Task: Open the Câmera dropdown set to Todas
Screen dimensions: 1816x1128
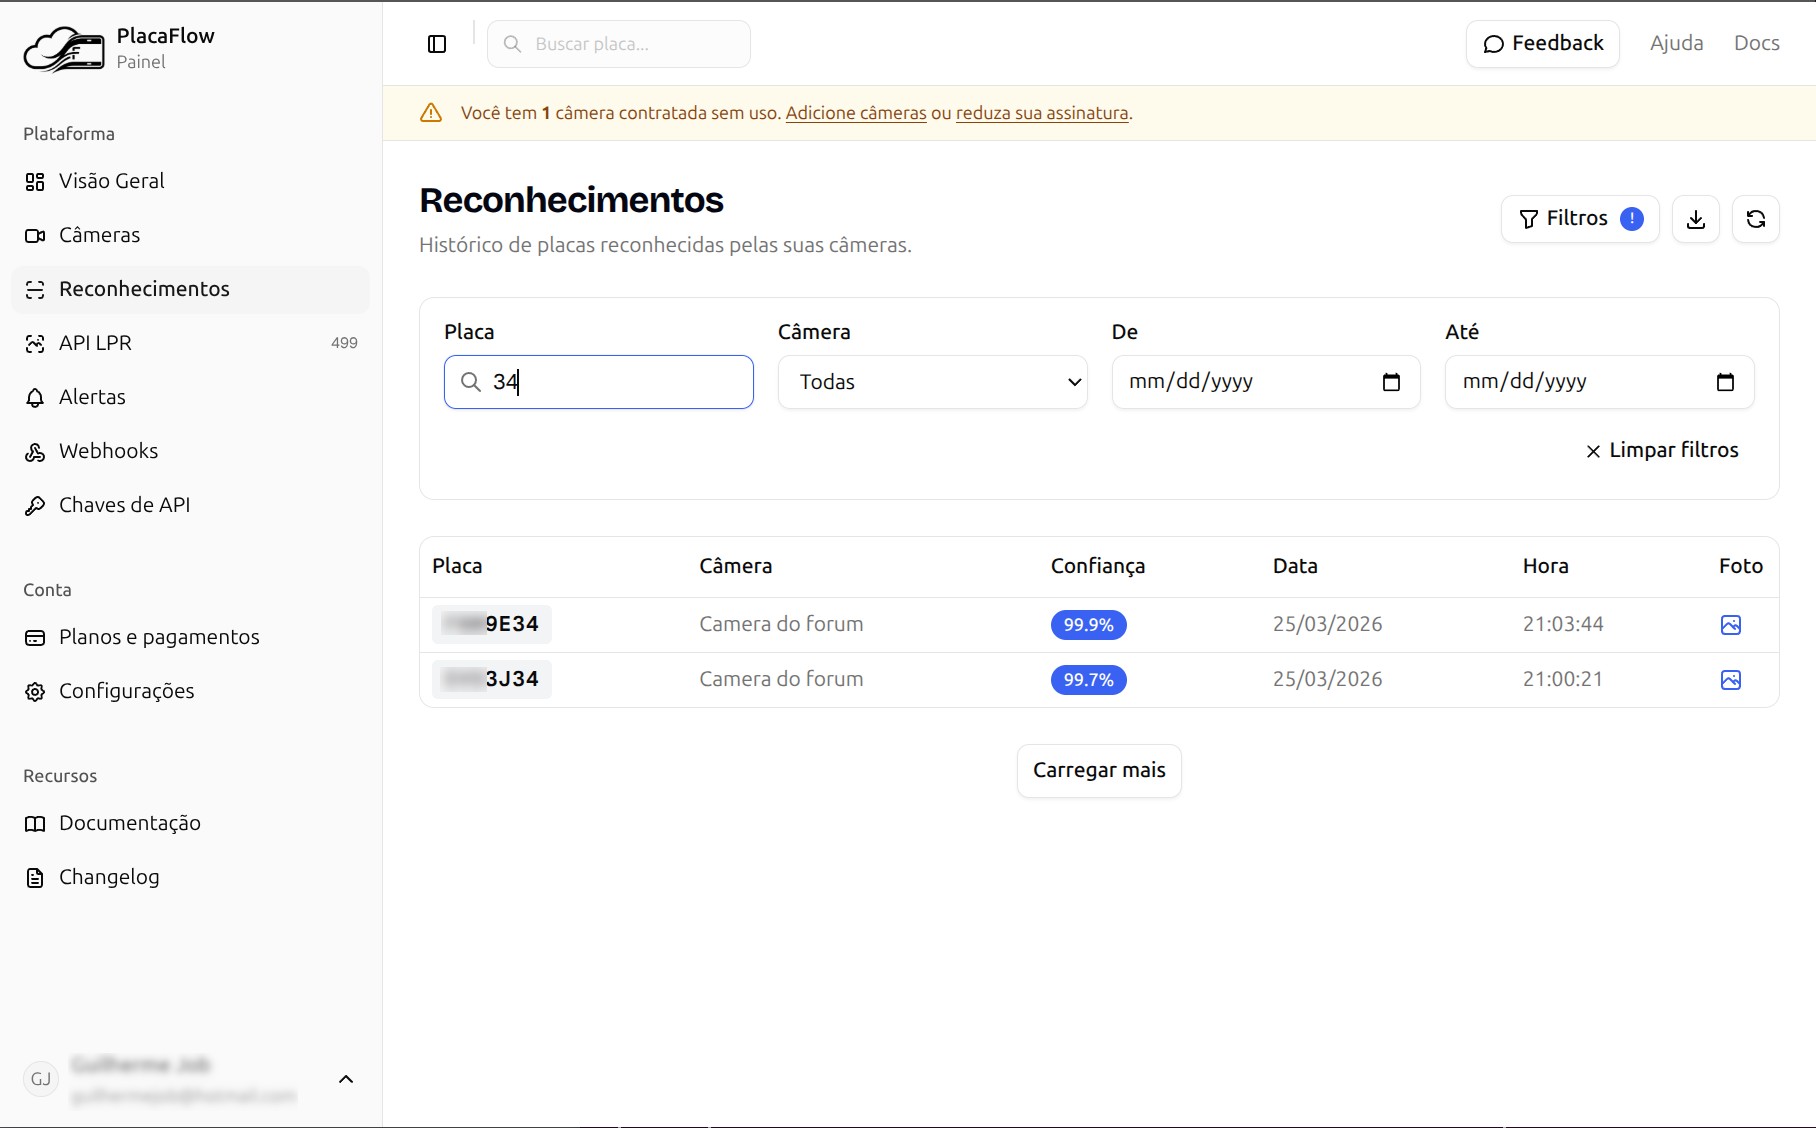Action: (x=932, y=382)
